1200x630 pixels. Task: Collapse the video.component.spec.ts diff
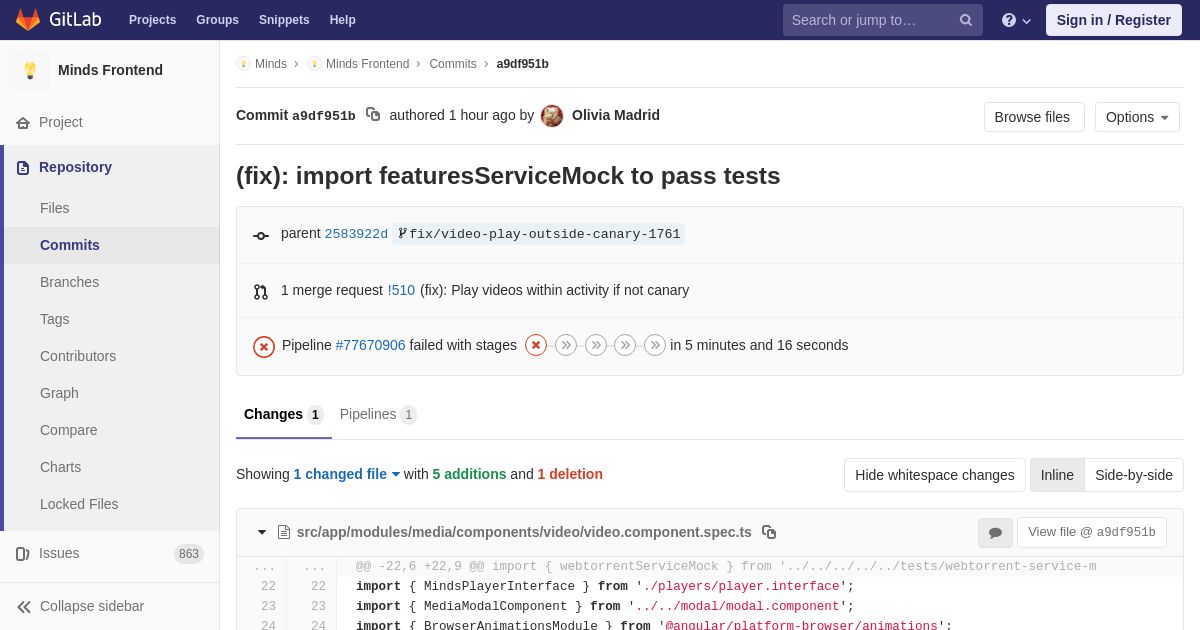pos(262,532)
